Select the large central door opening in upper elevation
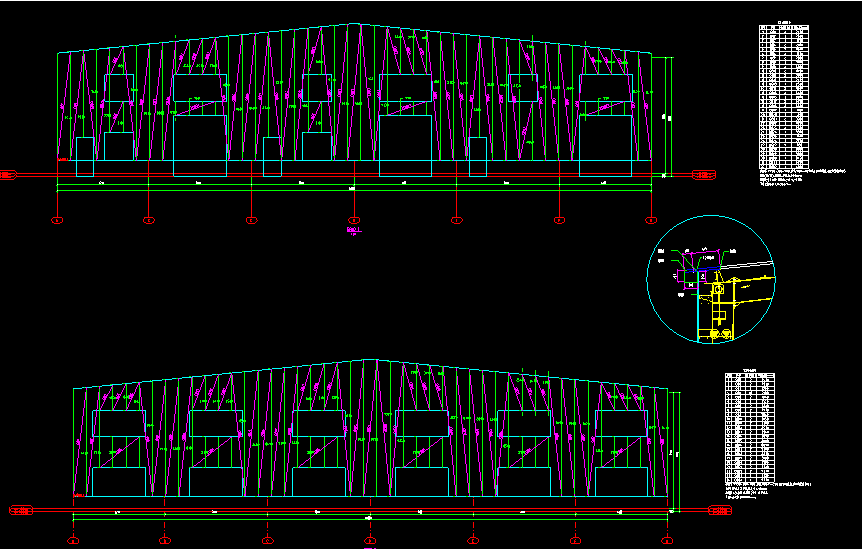Viewport: 862px width, 549px height. point(405,145)
